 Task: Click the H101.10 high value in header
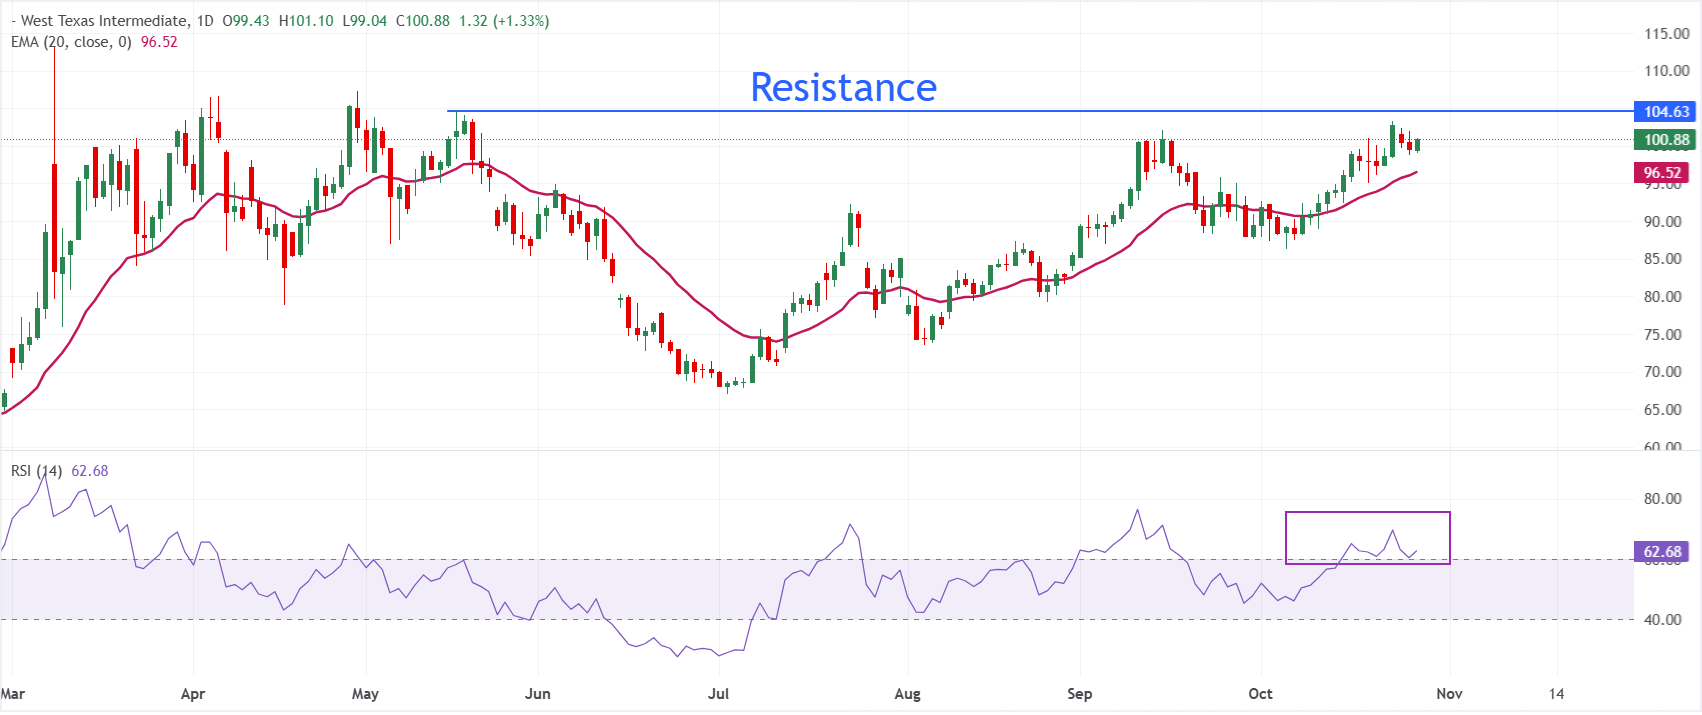306,21
